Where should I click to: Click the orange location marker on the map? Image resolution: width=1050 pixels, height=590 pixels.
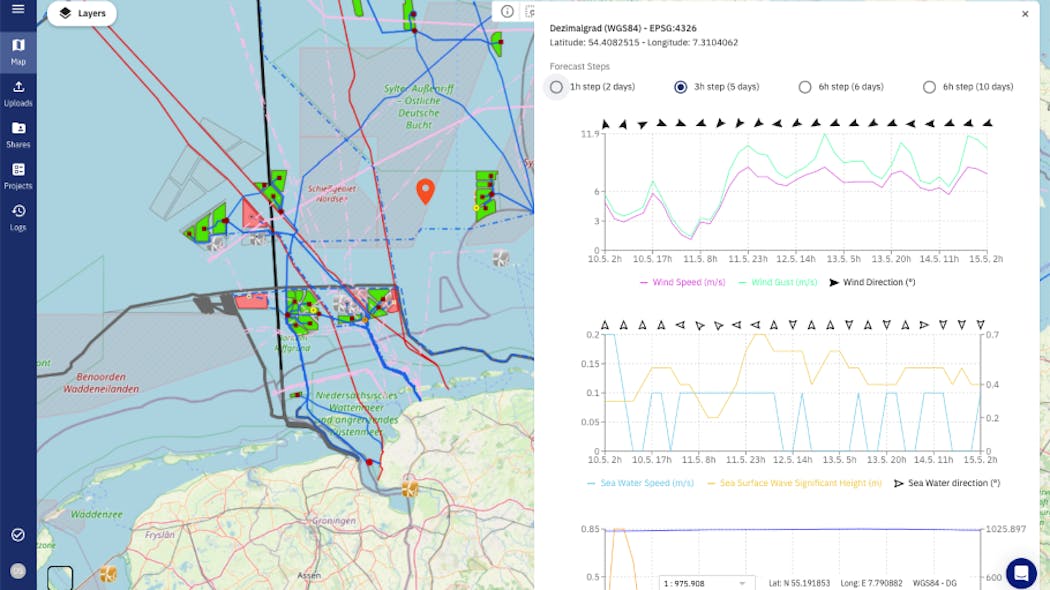424,188
